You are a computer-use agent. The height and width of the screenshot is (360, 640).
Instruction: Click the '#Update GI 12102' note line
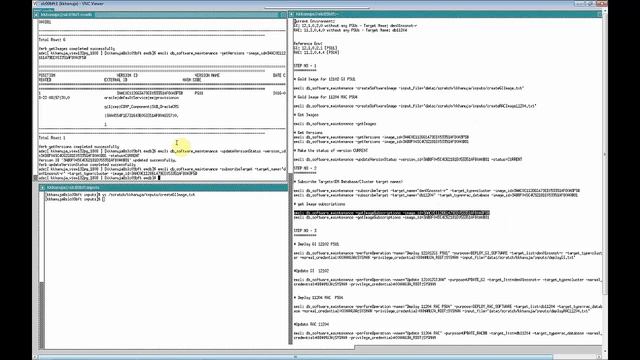[x=311, y=271]
